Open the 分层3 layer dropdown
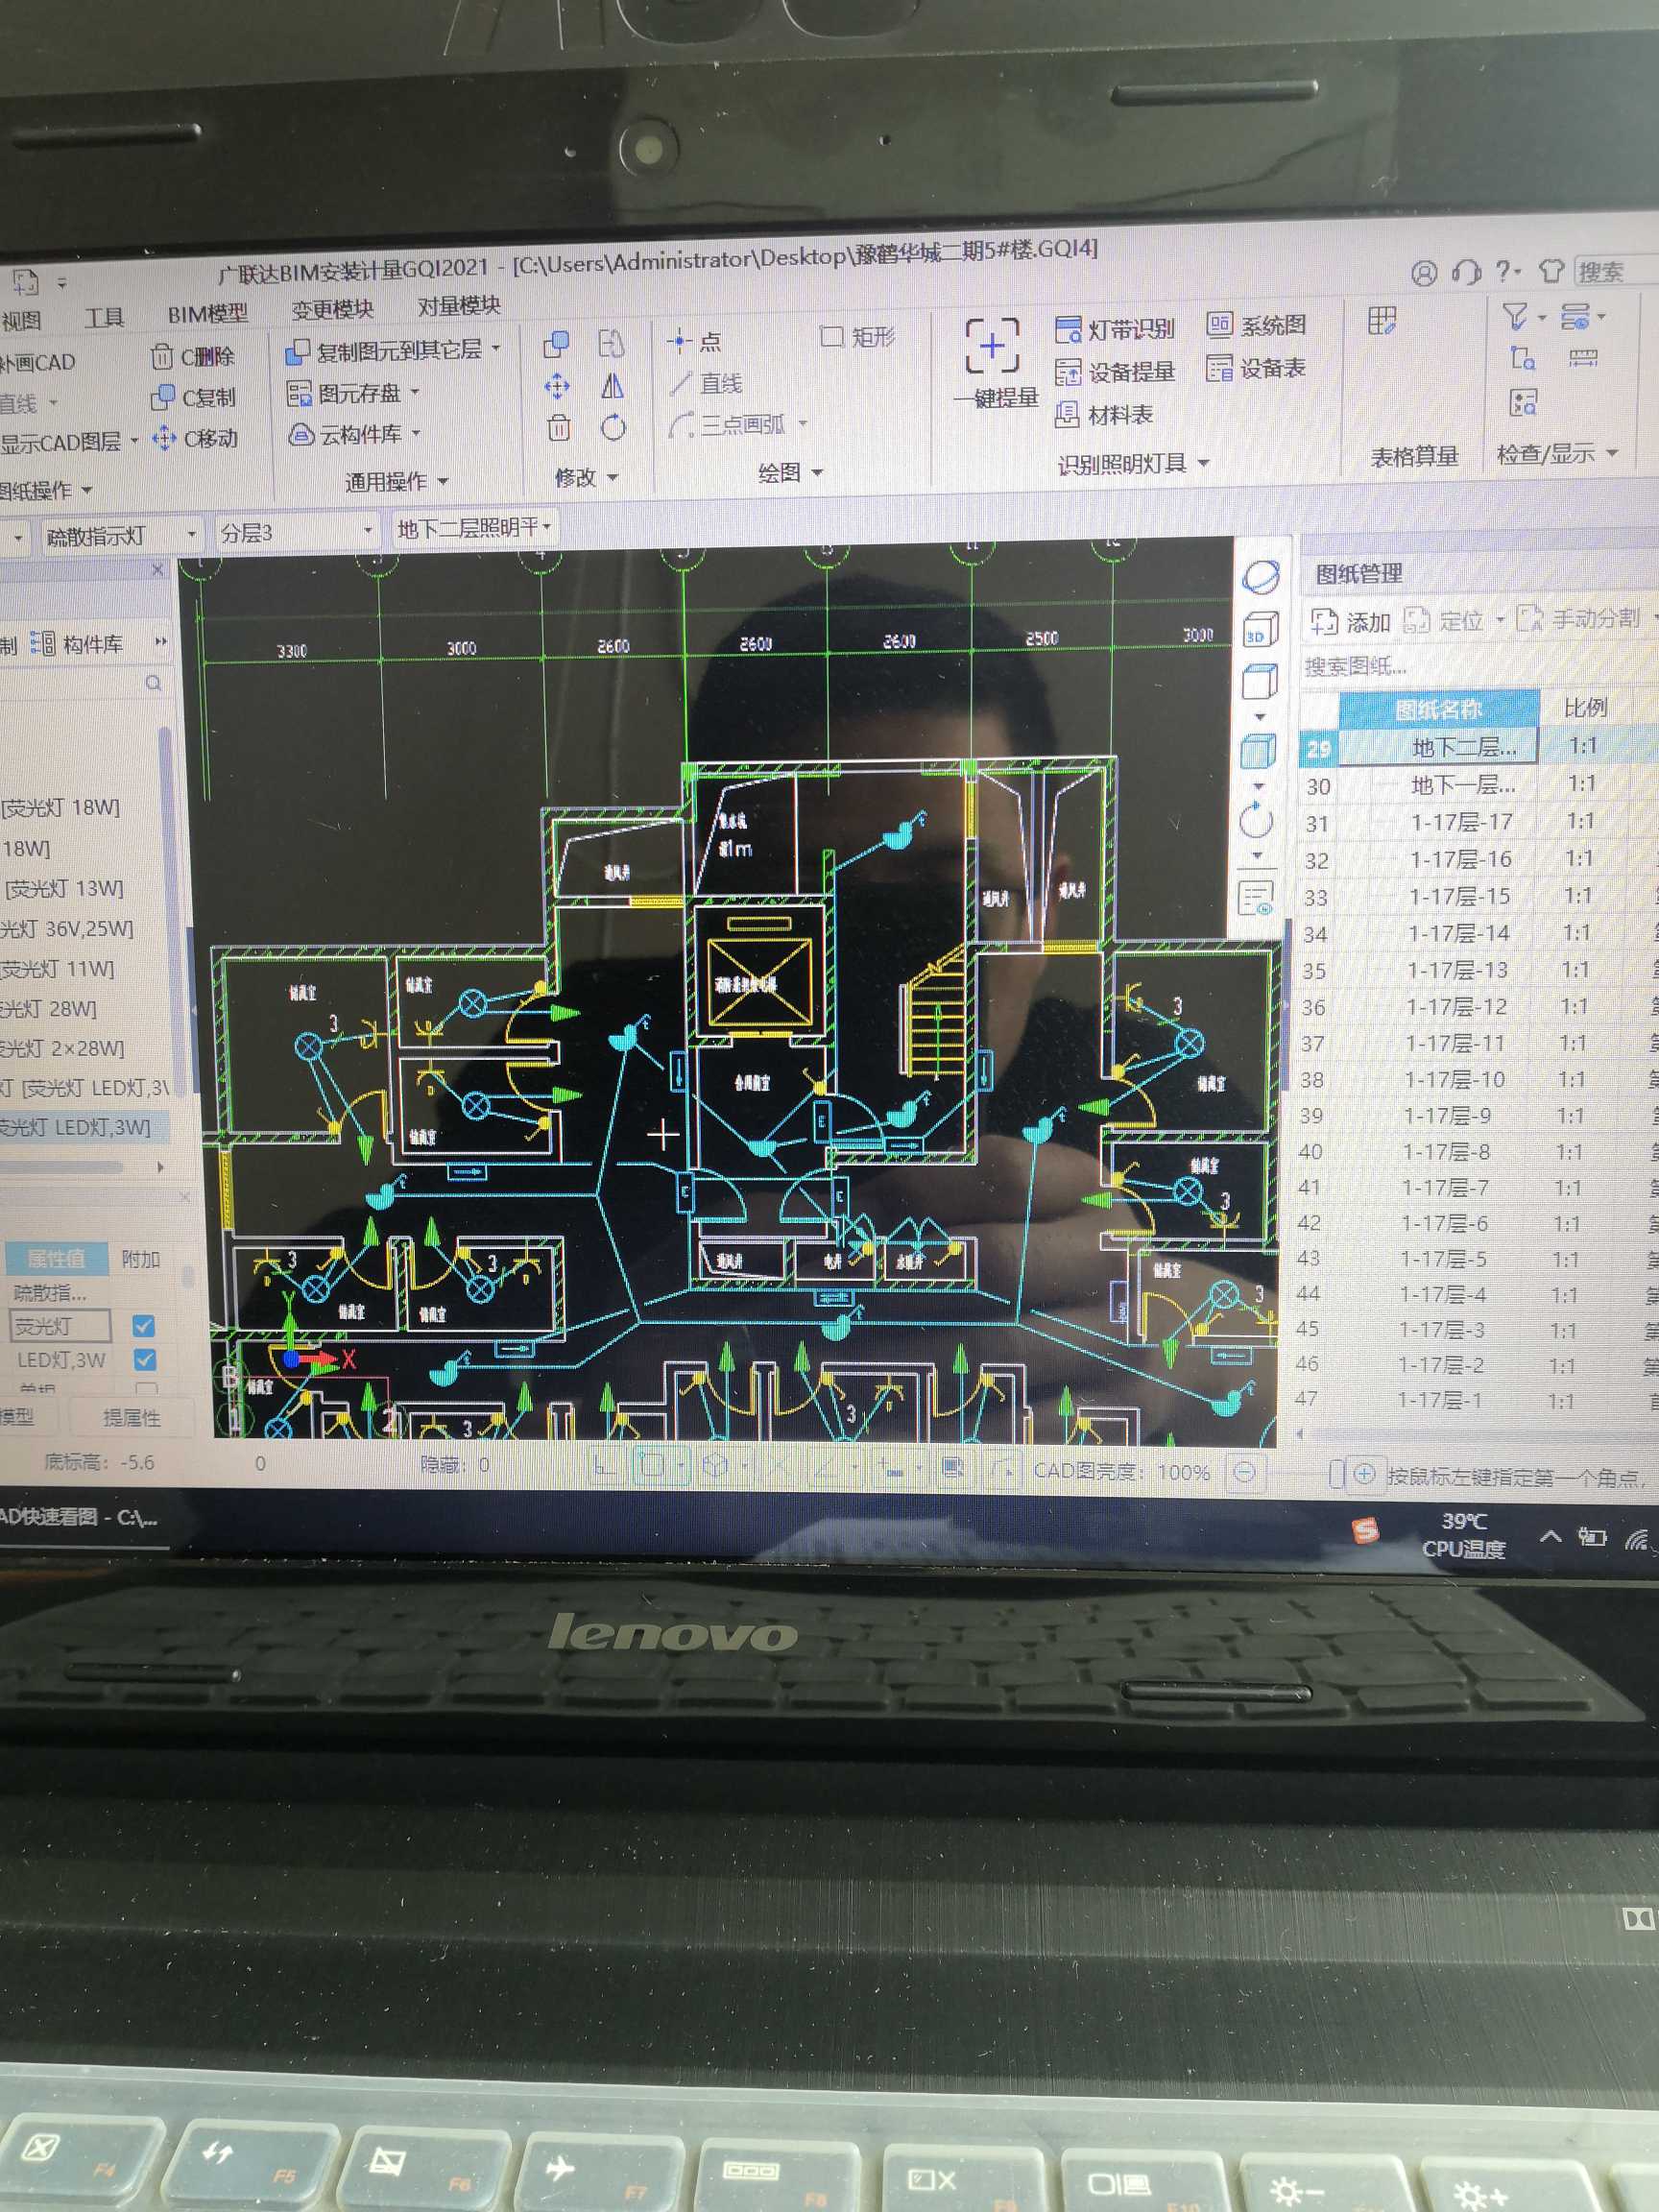 [297, 531]
